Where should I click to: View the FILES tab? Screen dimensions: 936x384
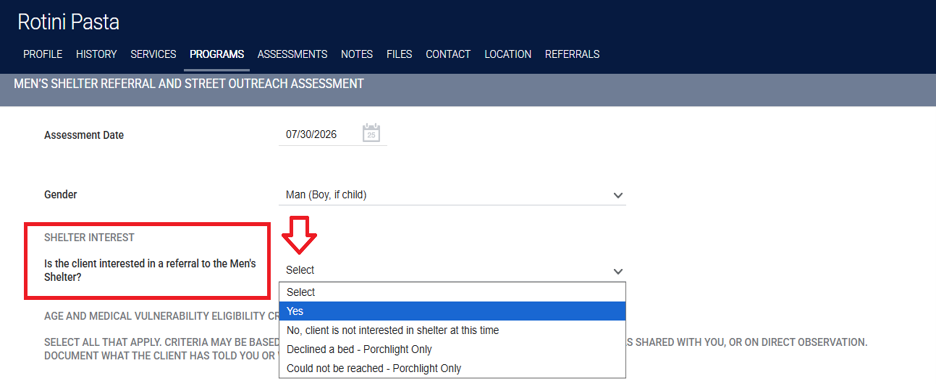click(399, 54)
